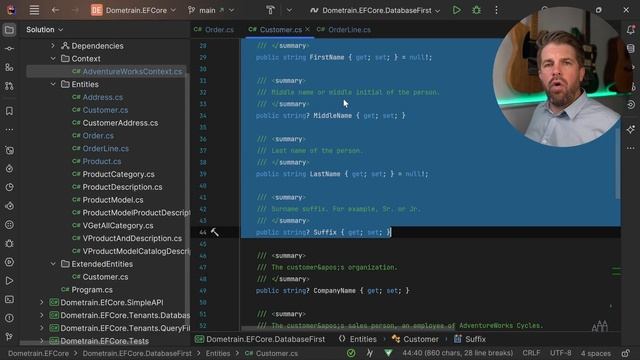Change the UTF-8 file encoding
This screenshot has width=640, height=360.
pyautogui.click(x=560, y=353)
